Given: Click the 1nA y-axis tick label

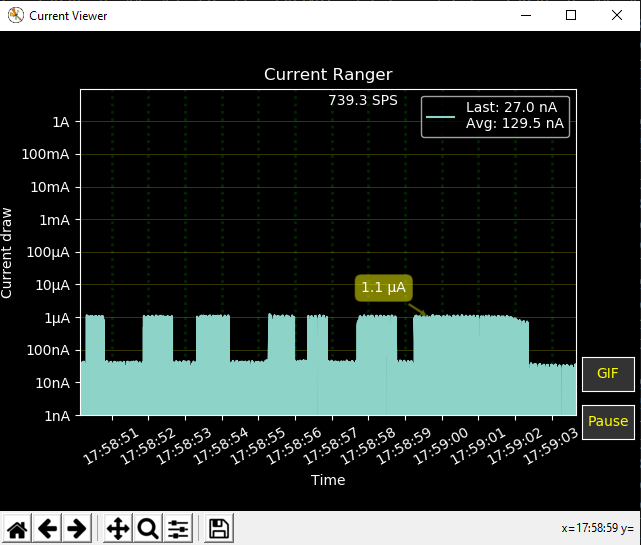Looking at the screenshot, I should (57, 416).
